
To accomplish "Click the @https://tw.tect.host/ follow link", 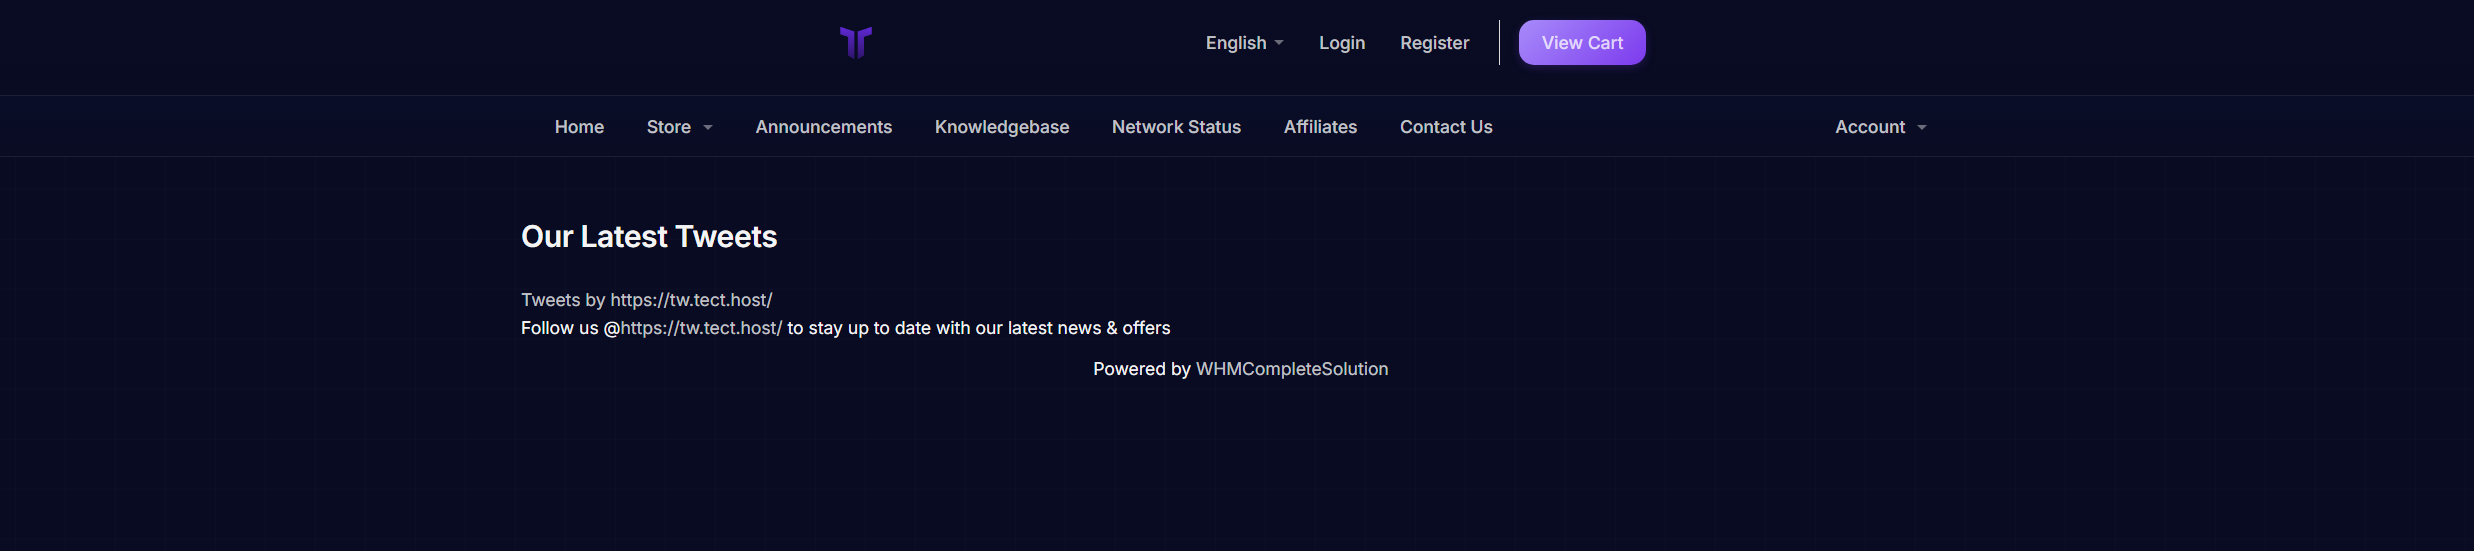I will pos(701,328).
